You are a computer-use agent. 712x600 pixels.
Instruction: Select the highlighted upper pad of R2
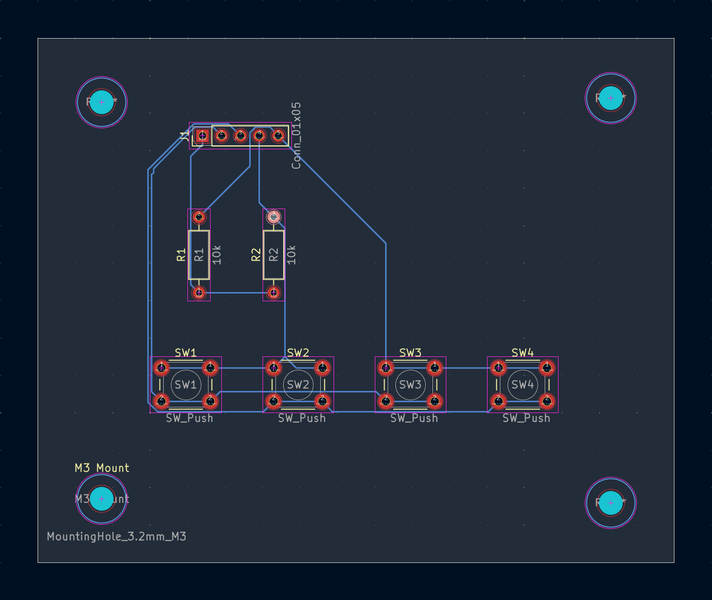click(273, 217)
